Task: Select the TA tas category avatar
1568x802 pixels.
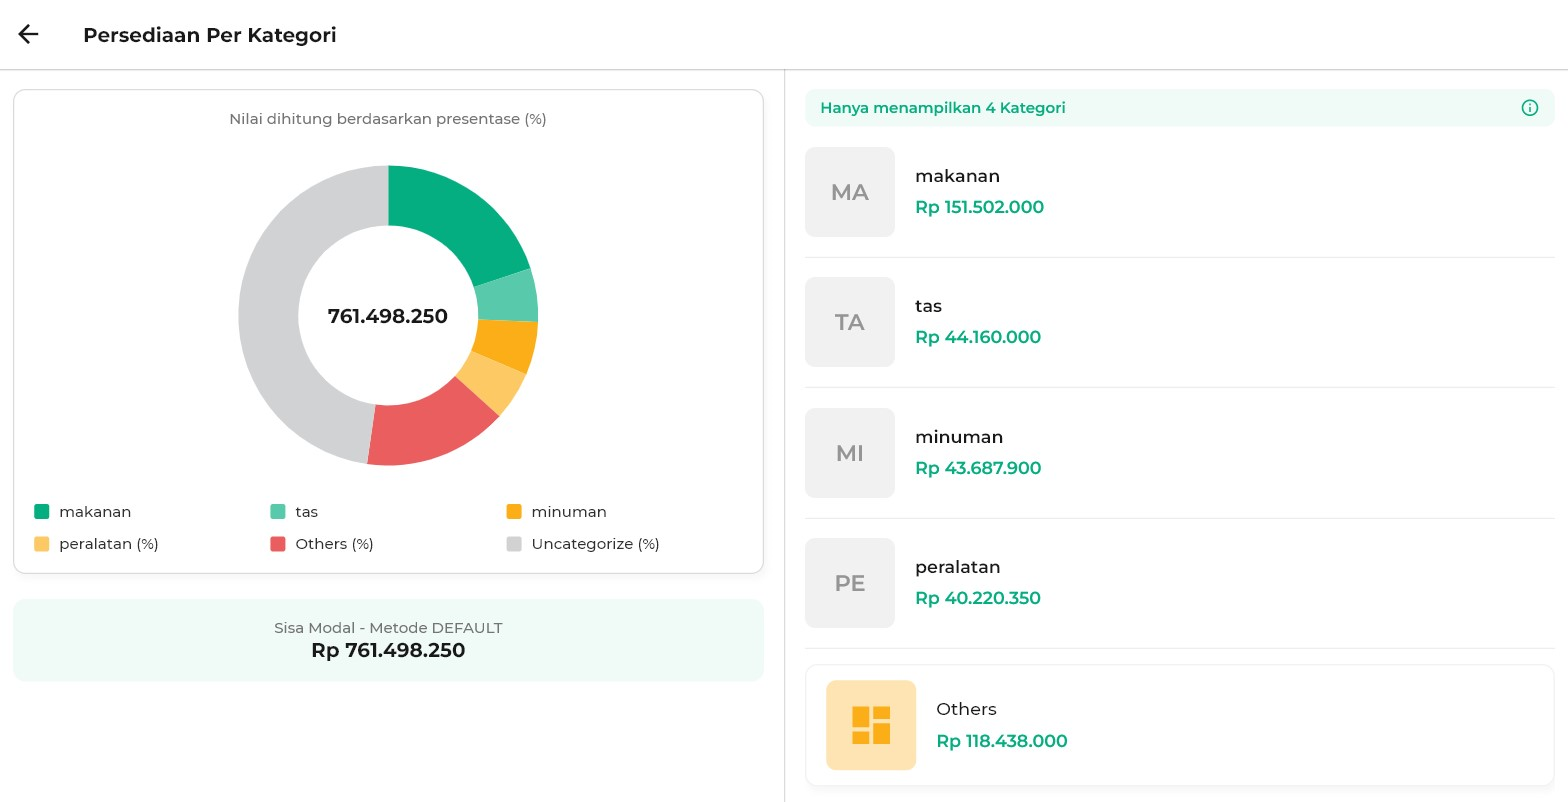Action: pos(849,322)
